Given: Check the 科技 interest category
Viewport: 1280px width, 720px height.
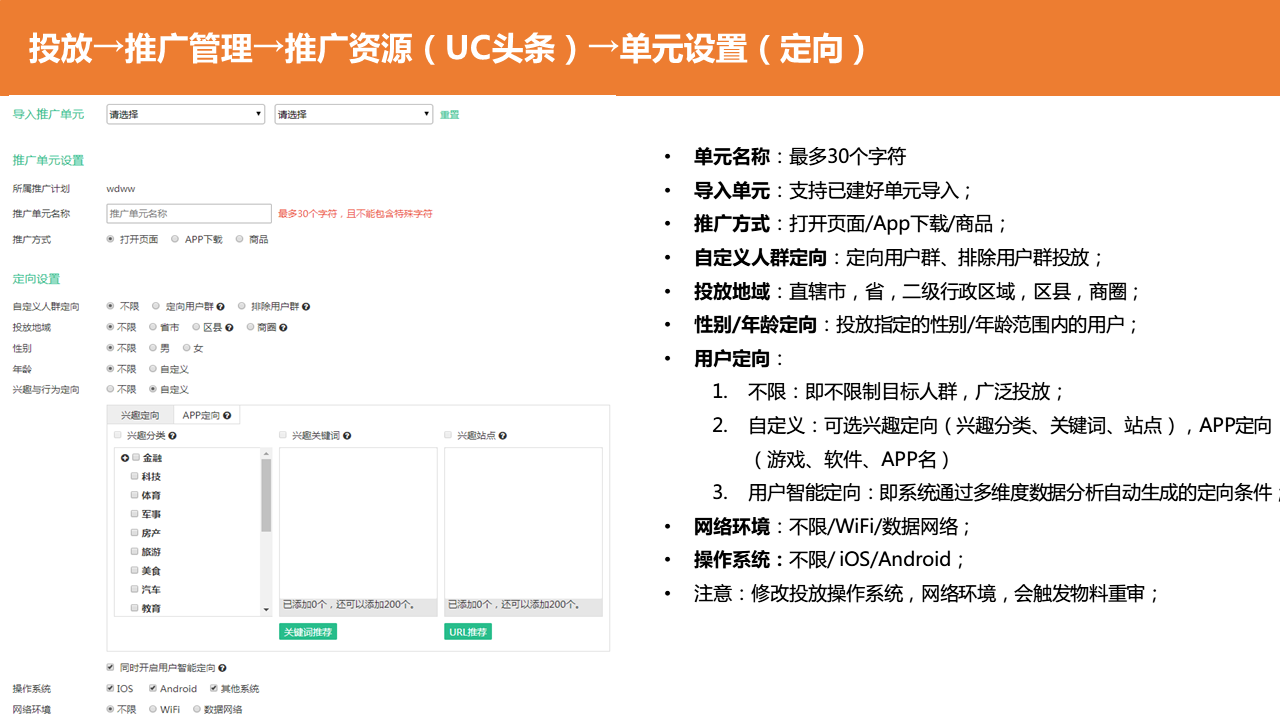Looking at the screenshot, I should [135, 477].
